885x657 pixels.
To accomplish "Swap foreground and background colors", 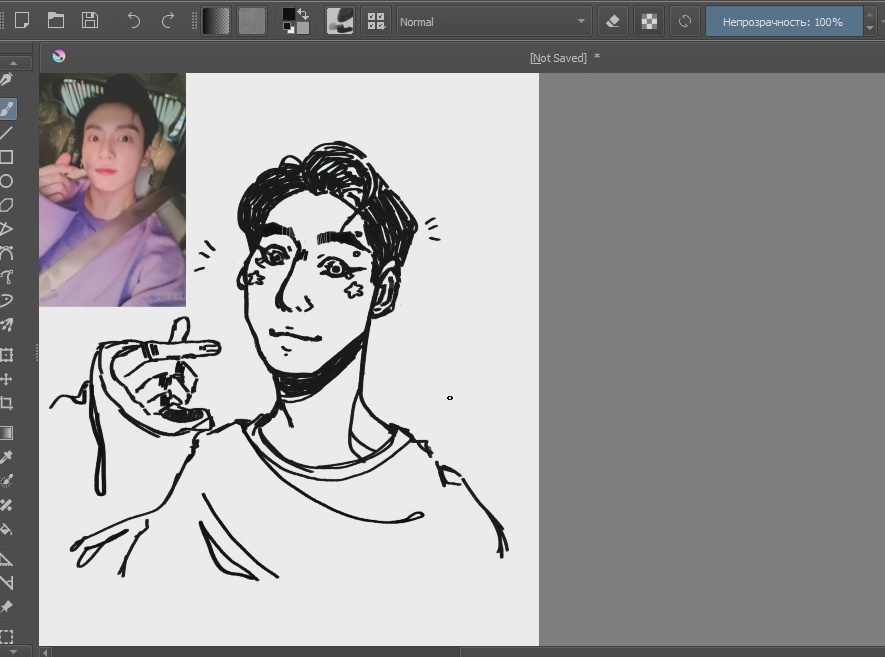I will tap(303, 14).
